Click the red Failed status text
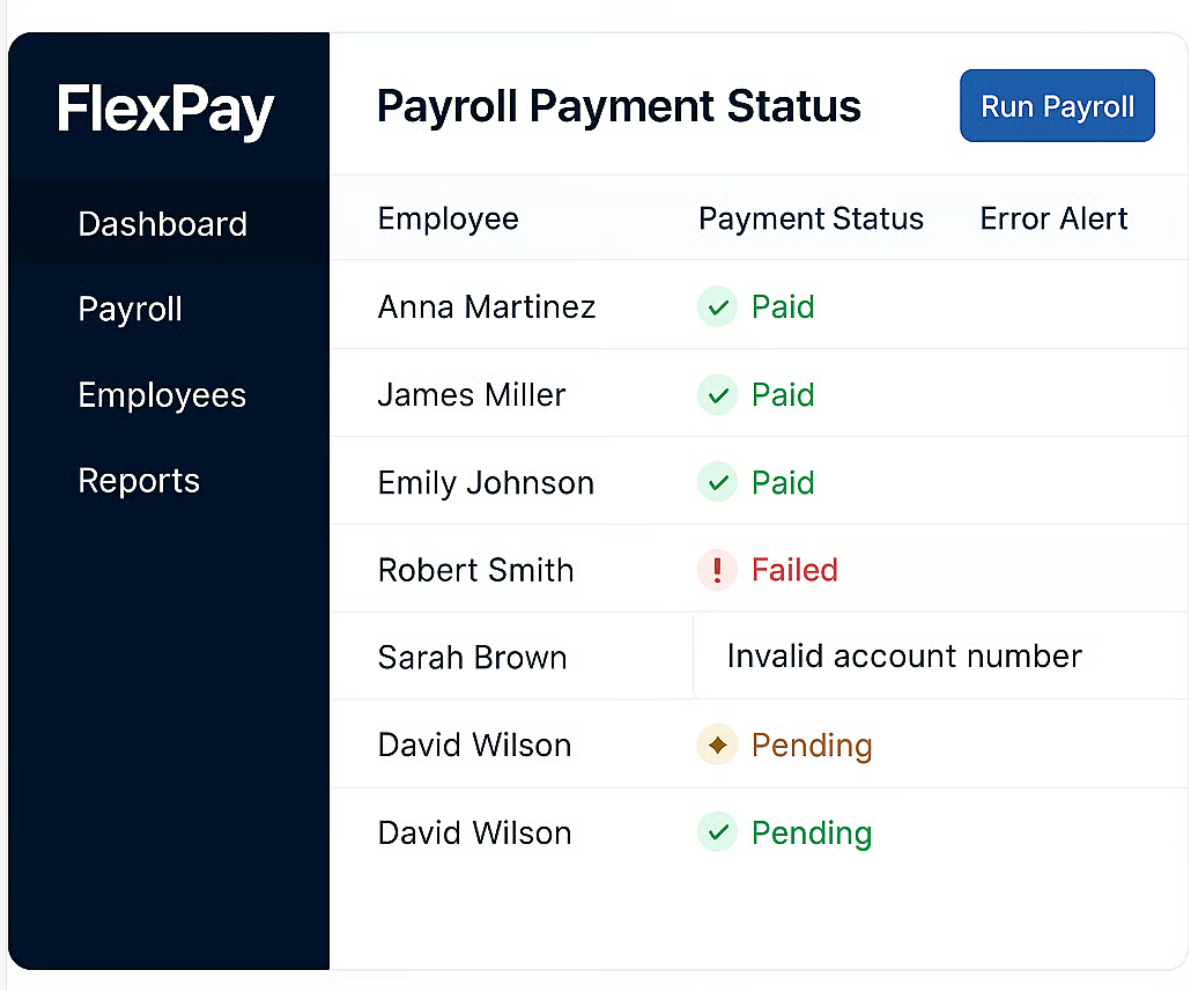Image resolution: width=1189 pixels, height=990 pixels. (794, 570)
